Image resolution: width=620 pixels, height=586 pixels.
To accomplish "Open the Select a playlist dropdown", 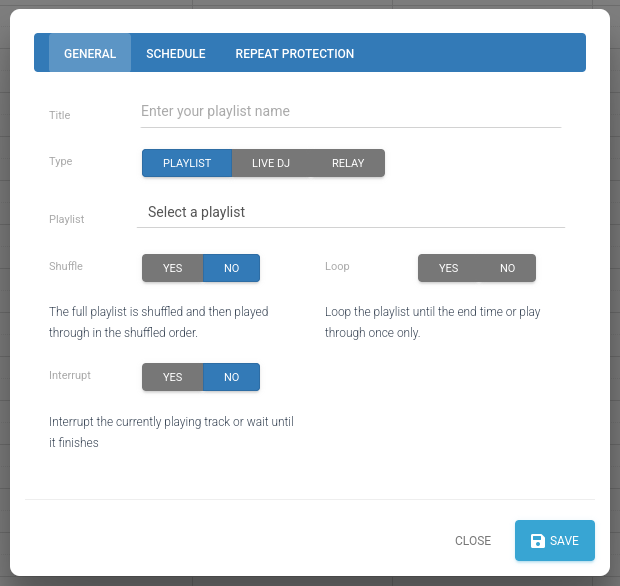I will point(351,212).
